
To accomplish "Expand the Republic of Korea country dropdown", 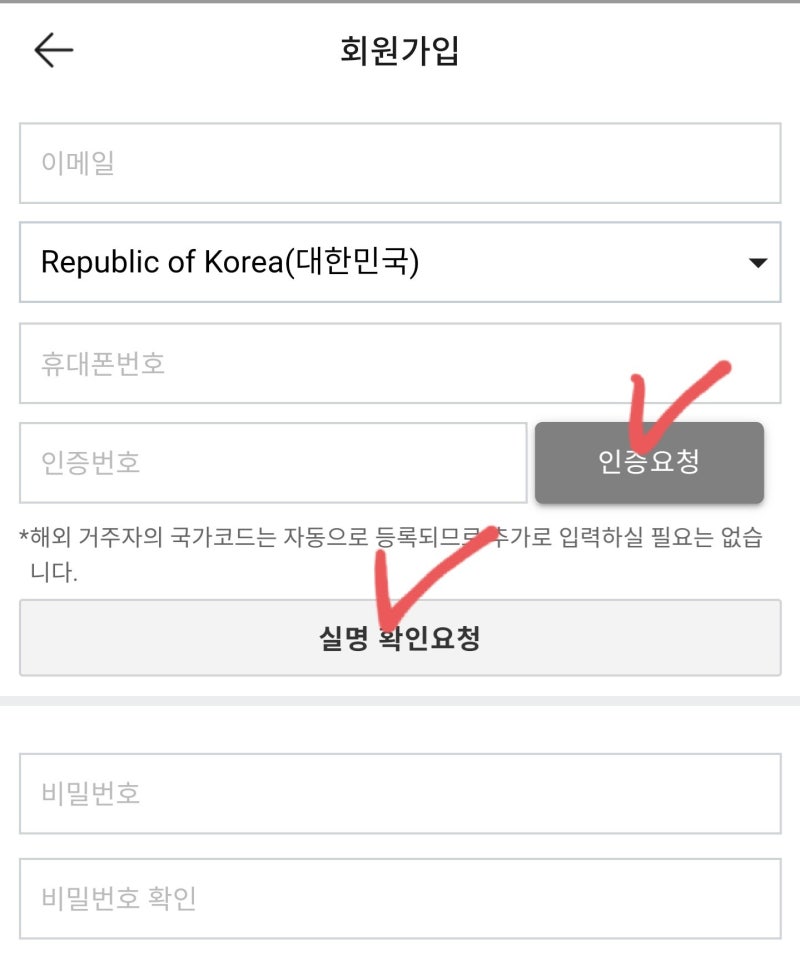I will coord(400,262).
